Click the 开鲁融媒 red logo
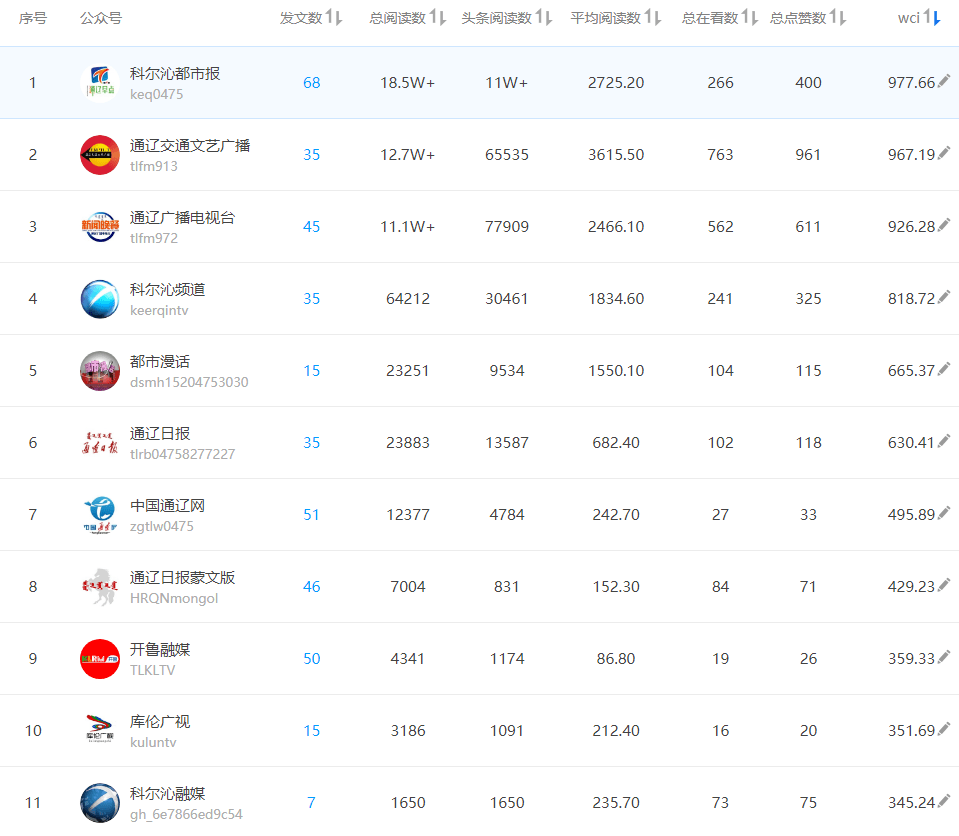Screen dimensions: 959x836 [100, 659]
